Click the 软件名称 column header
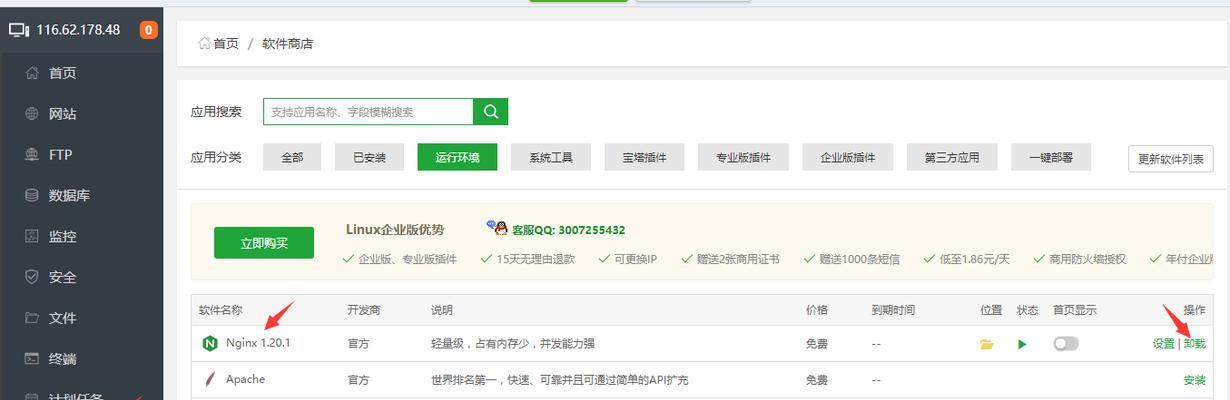1230x400 pixels. click(221, 311)
